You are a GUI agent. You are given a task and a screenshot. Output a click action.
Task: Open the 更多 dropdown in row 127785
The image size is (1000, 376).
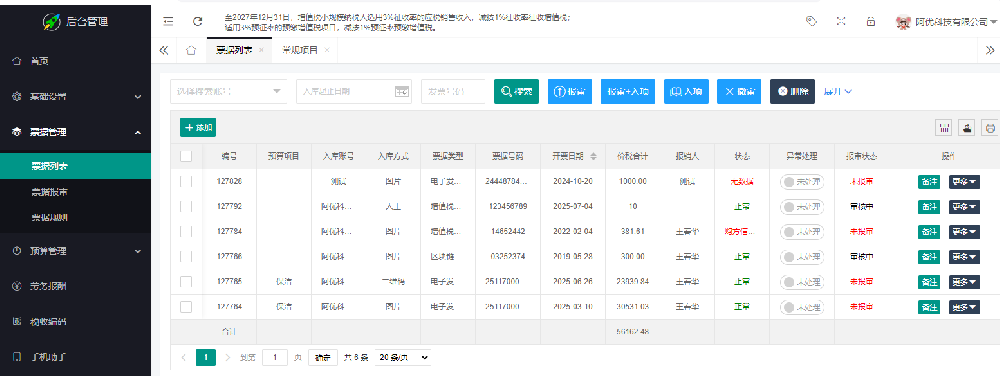[x=964, y=282]
